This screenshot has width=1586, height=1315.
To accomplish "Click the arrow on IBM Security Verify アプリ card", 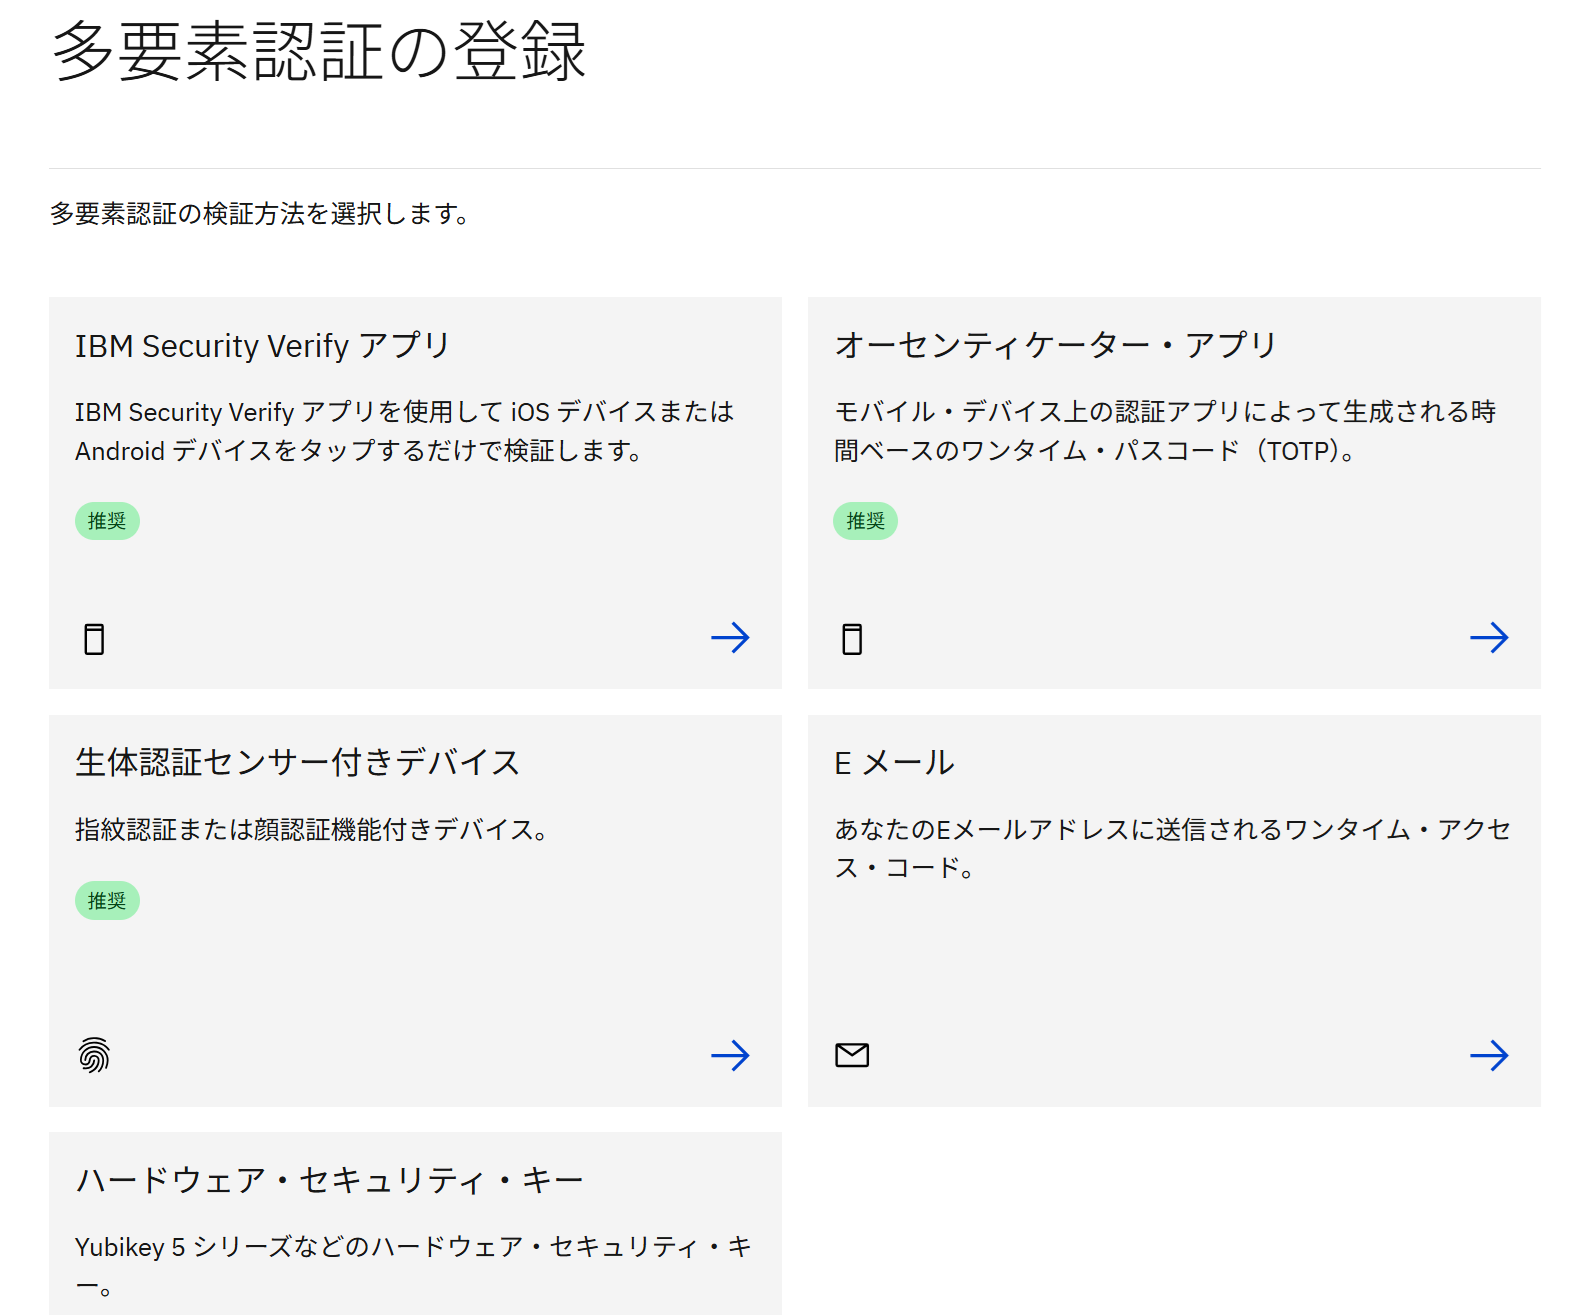I will tap(730, 638).
